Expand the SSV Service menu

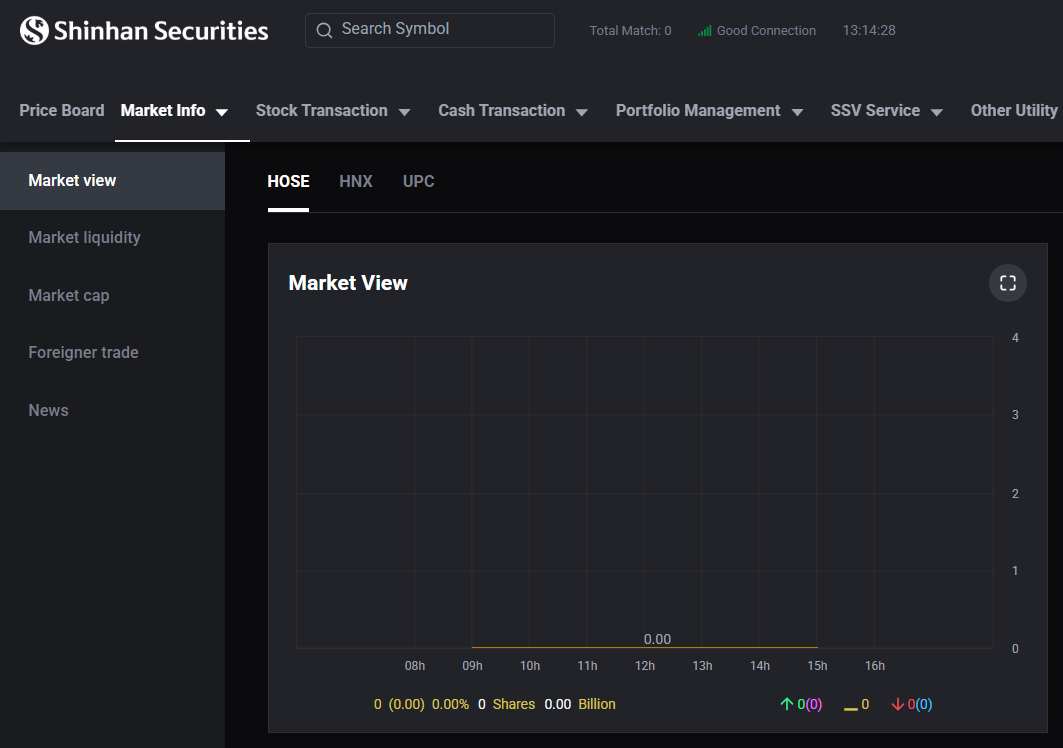click(886, 111)
